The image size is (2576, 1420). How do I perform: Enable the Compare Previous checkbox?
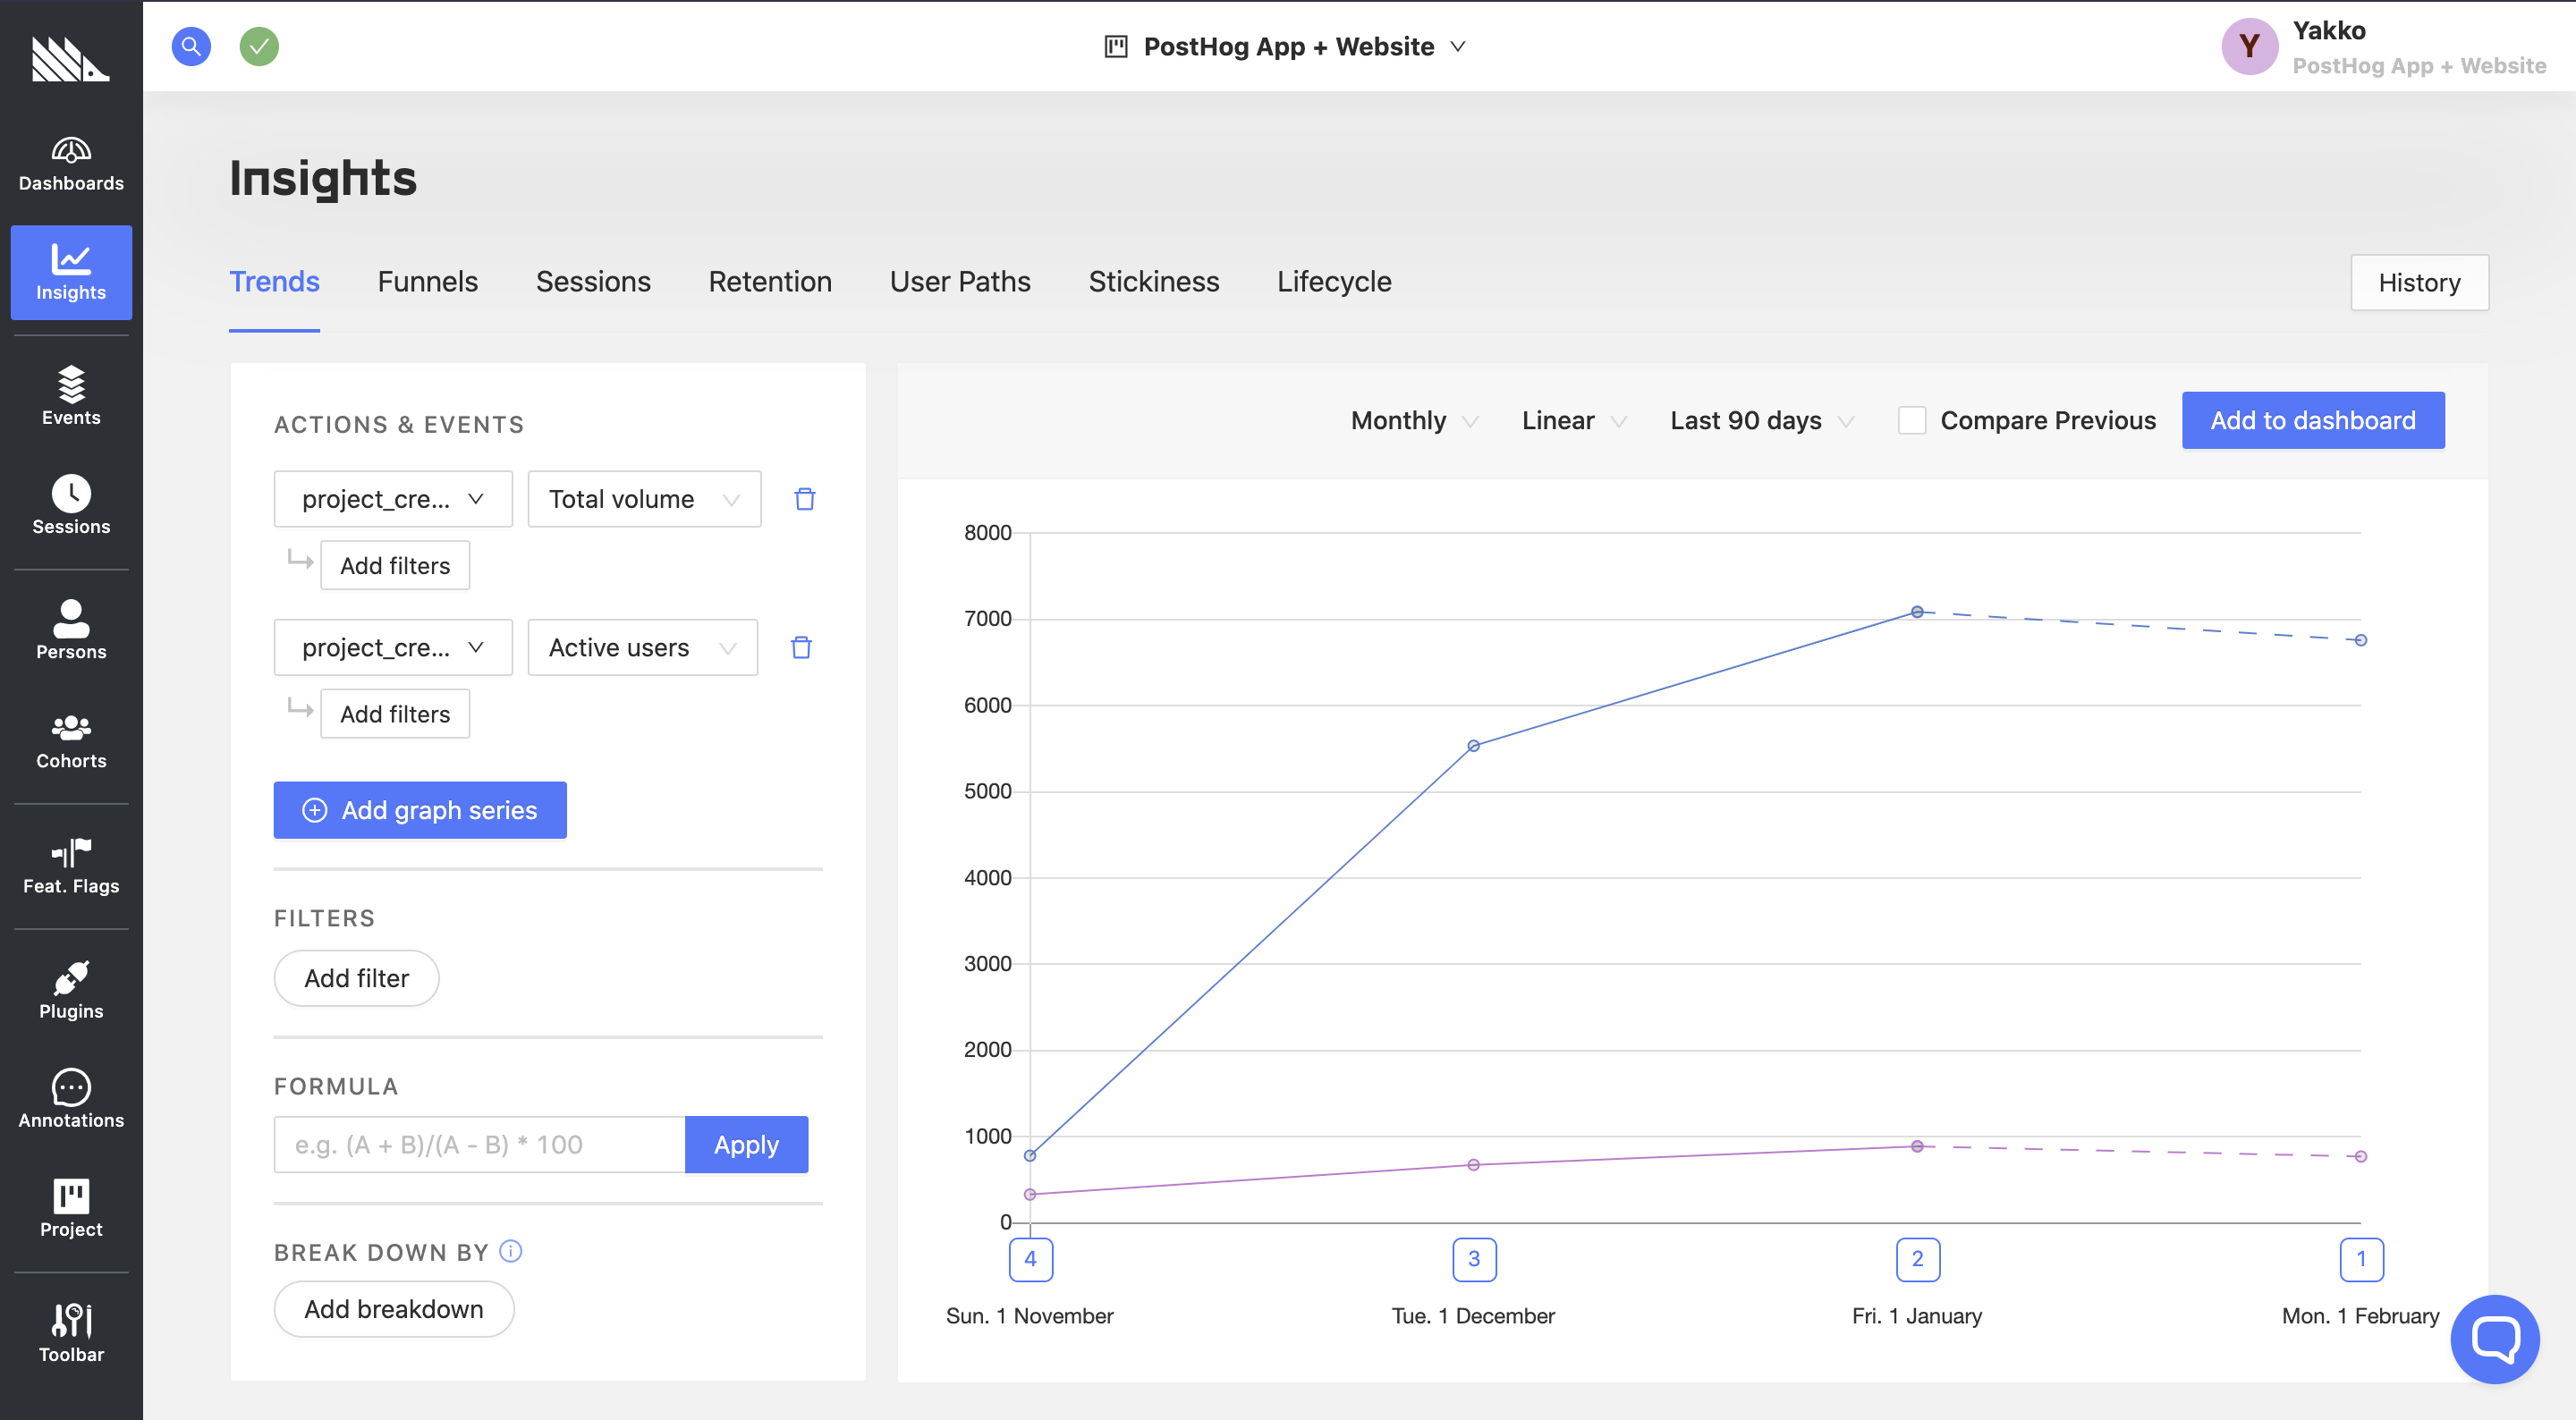(x=1911, y=421)
